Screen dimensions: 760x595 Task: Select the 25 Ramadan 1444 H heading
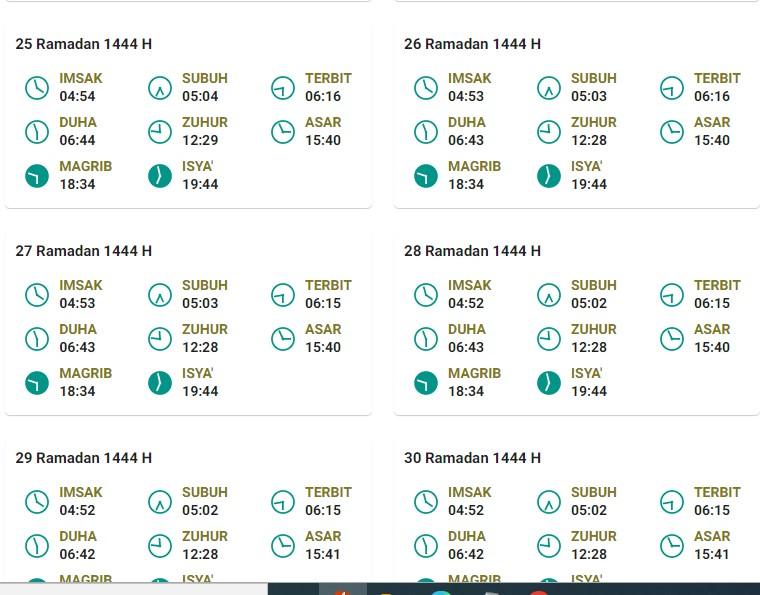pyautogui.click(x=84, y=44)
